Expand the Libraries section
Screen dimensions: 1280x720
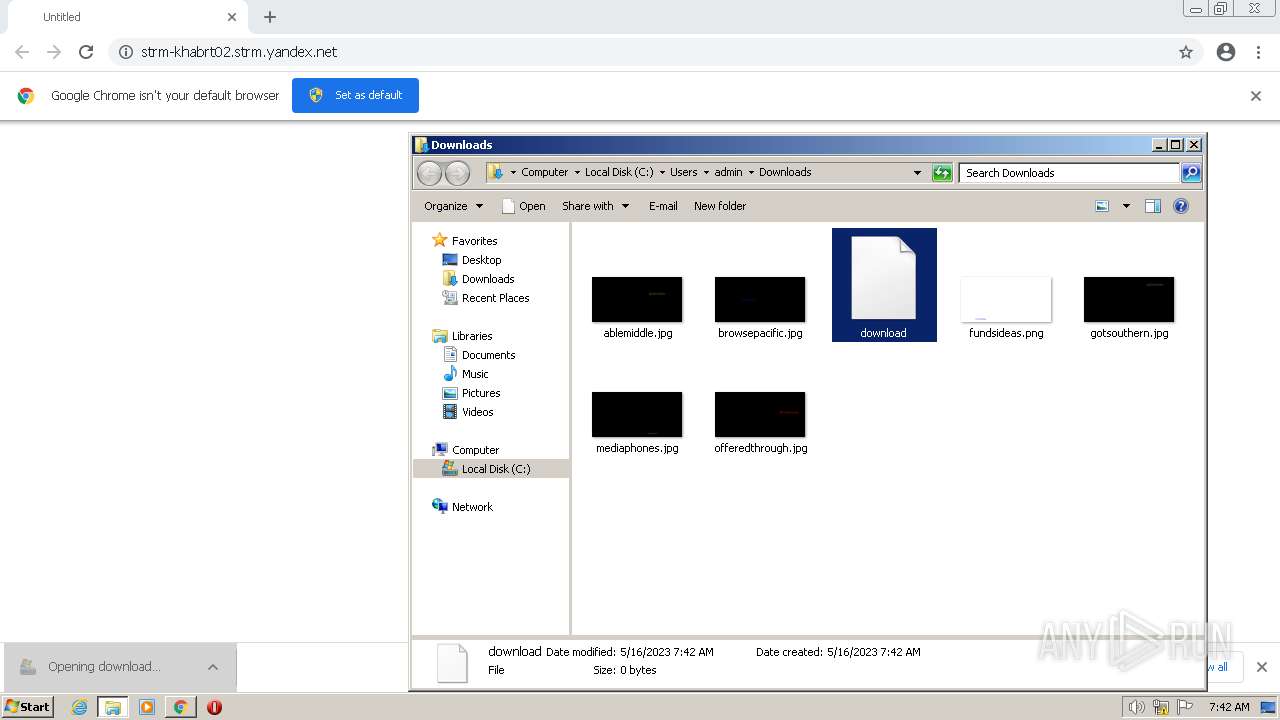pyautogui.click(x=472, y=336)
